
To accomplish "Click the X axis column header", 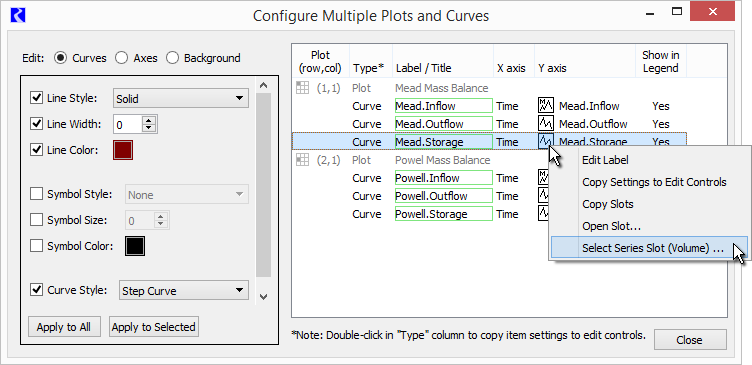I will pos(514,61).
